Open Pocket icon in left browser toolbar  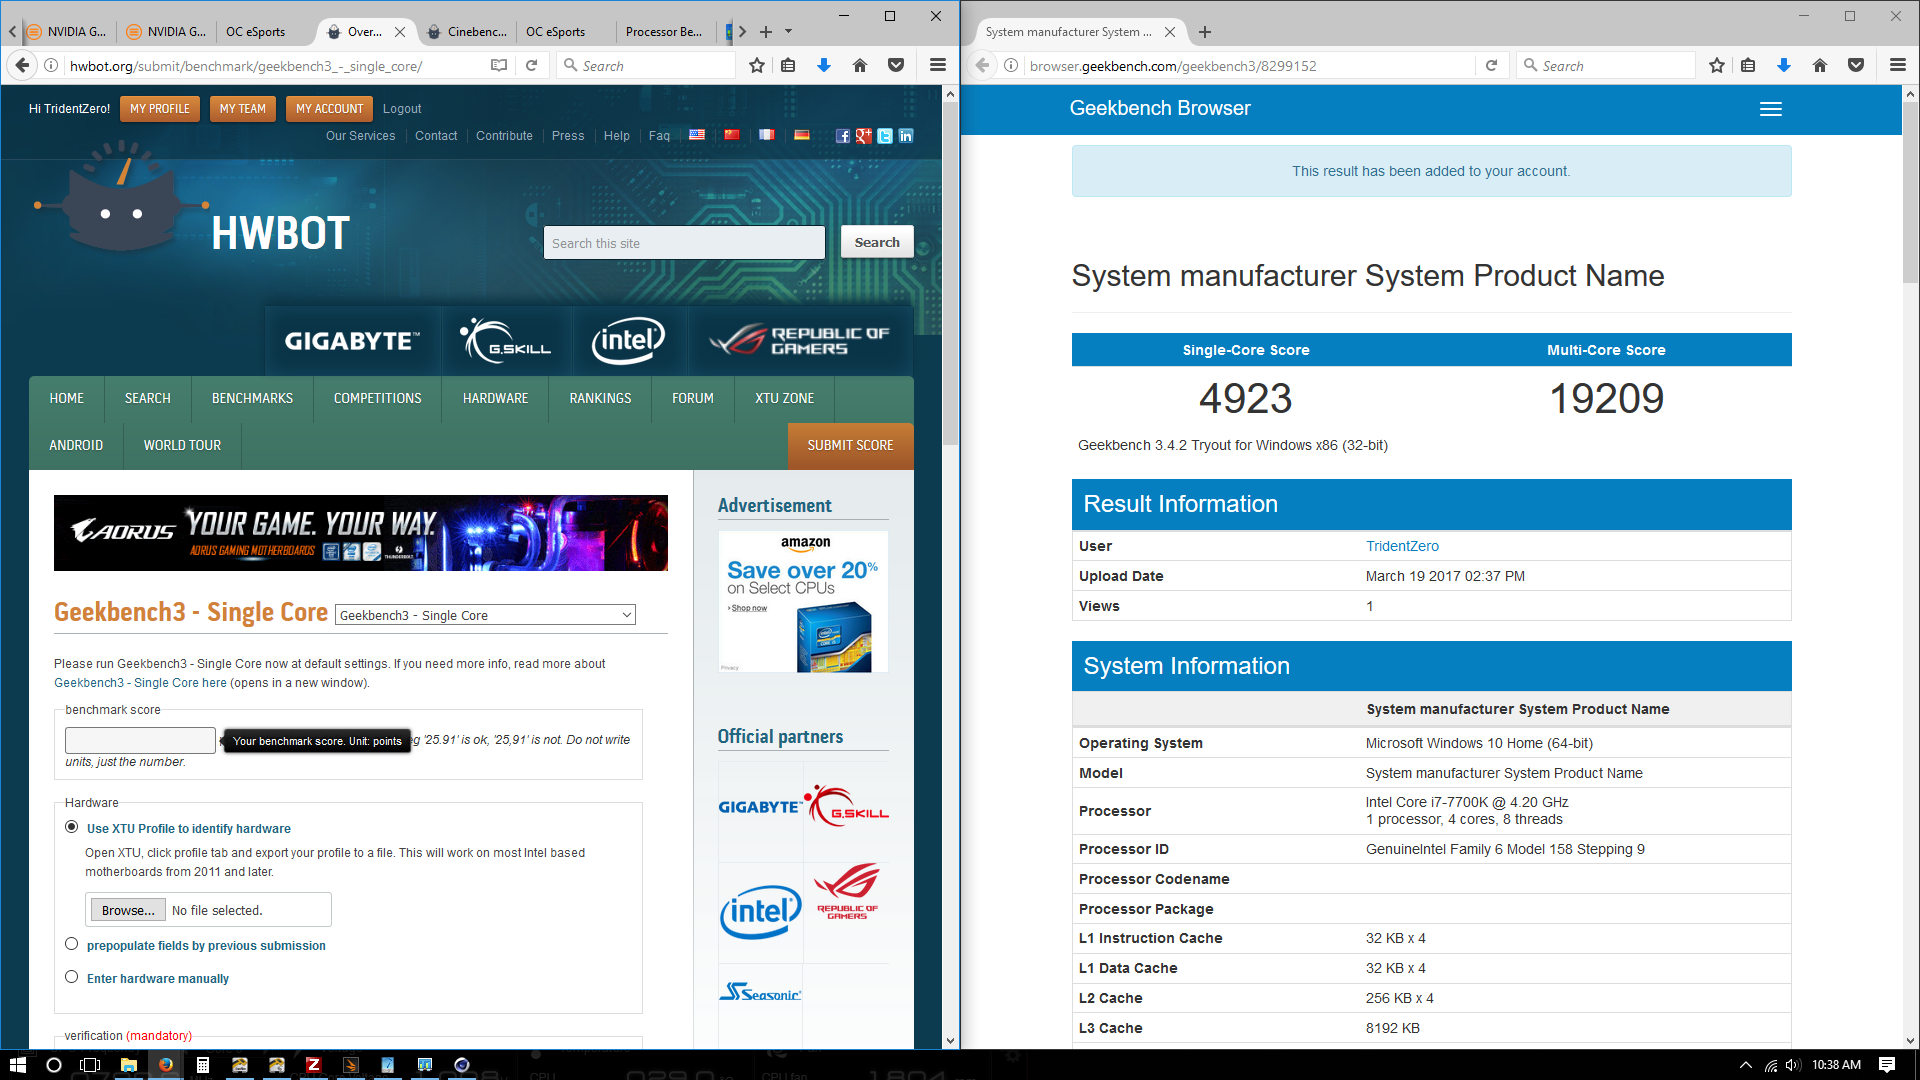(x=896, y=65)
